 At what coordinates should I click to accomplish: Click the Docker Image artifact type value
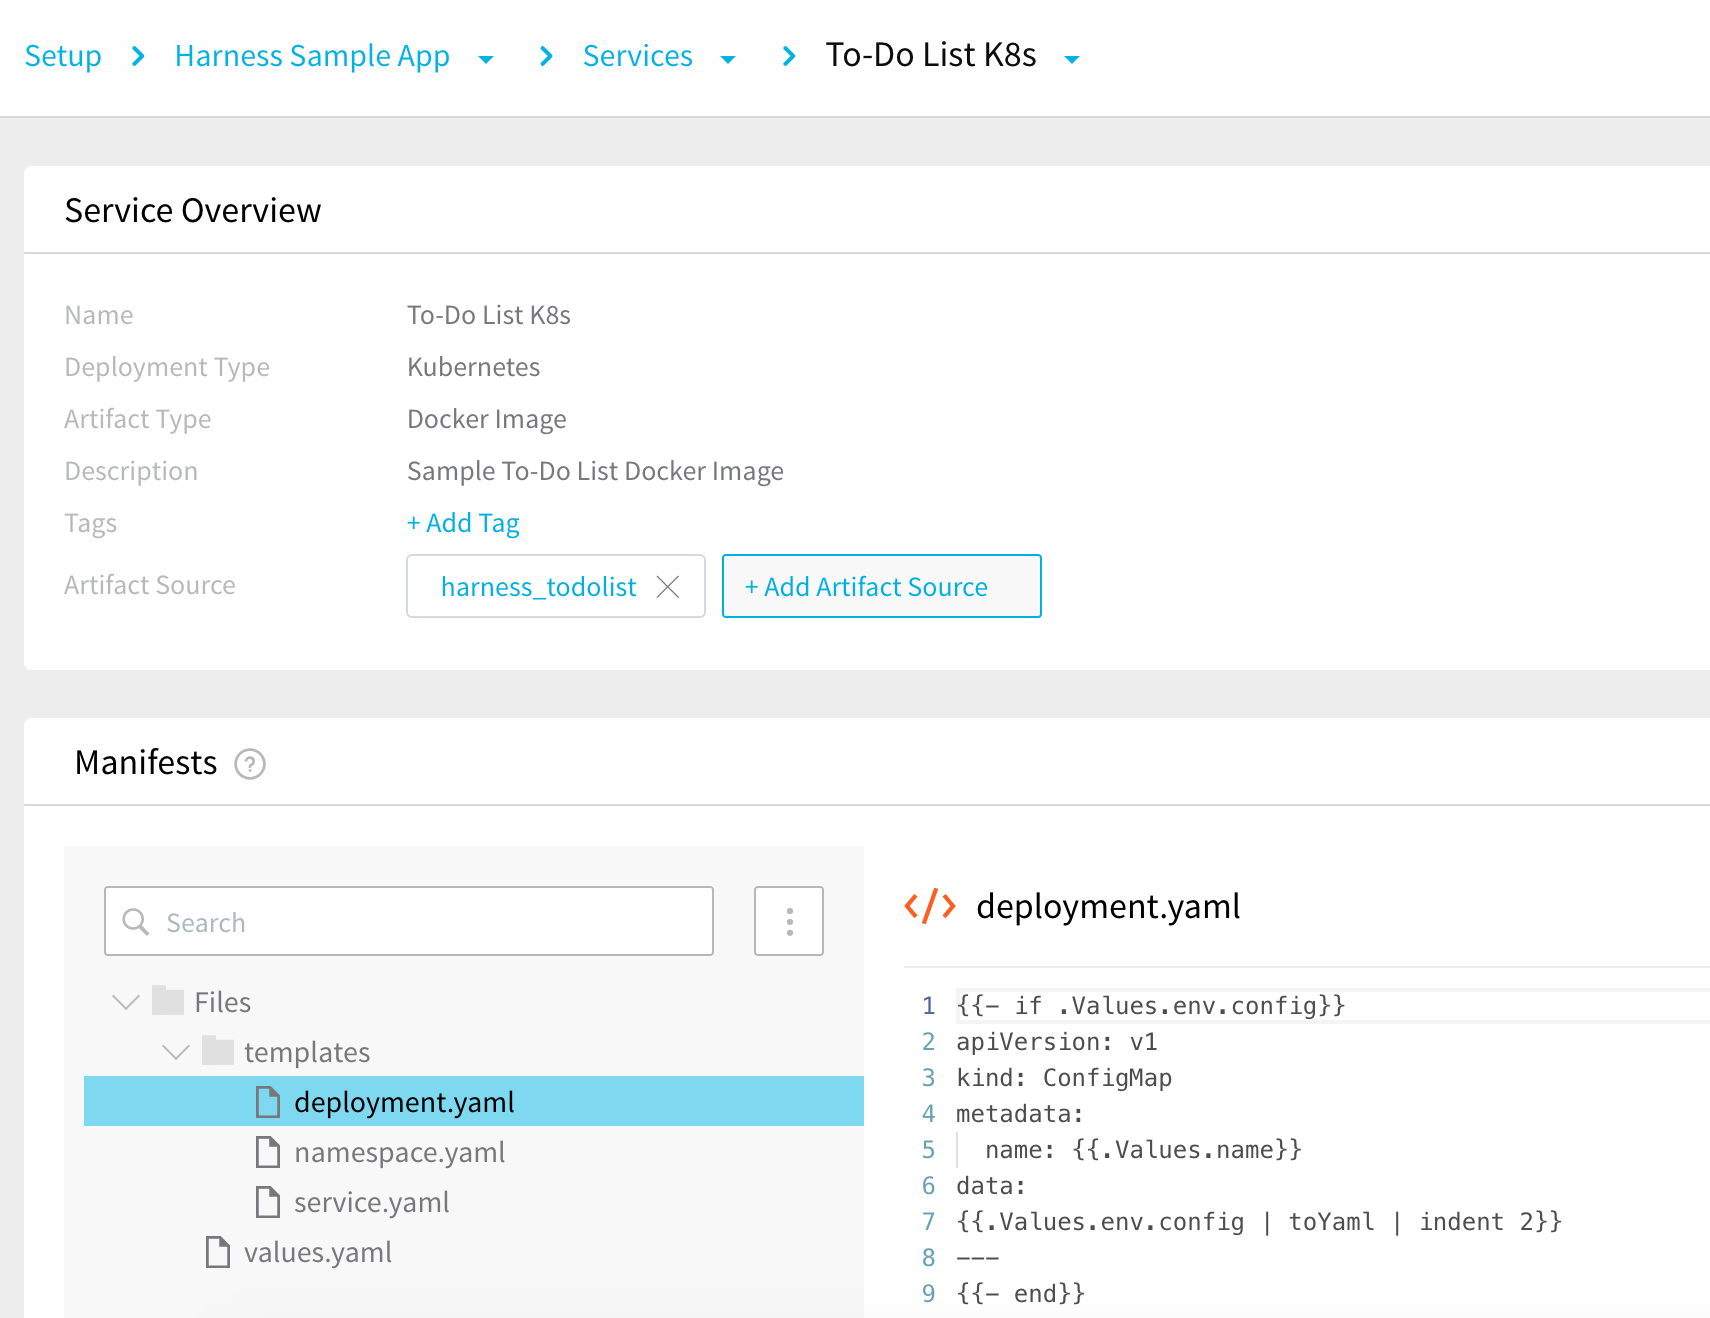tap(487, 419)
